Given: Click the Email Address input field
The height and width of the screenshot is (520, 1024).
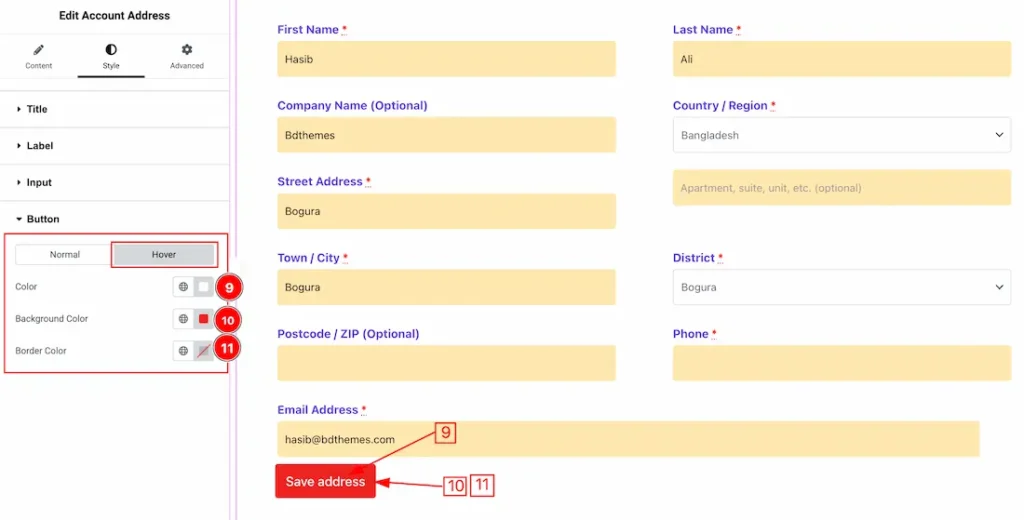Looking at the screenshot, I should (628, 439).
